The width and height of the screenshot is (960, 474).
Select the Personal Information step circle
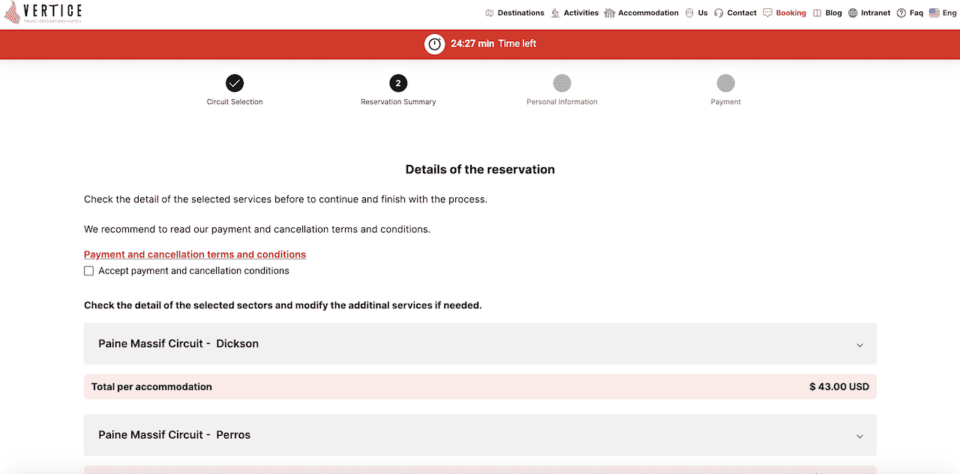[x=562, y=83]
